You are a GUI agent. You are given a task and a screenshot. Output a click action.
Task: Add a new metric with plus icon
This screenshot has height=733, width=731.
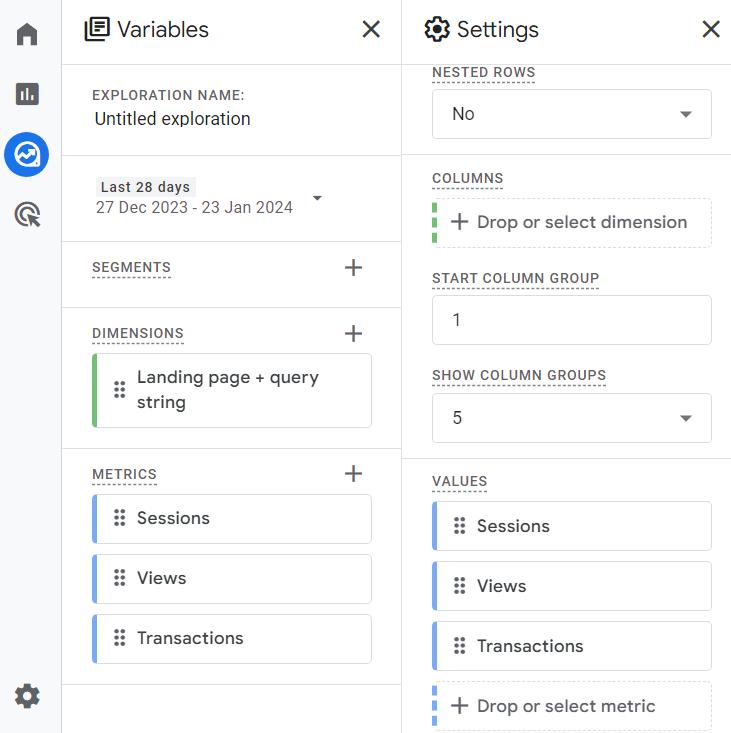coord(353,474)
